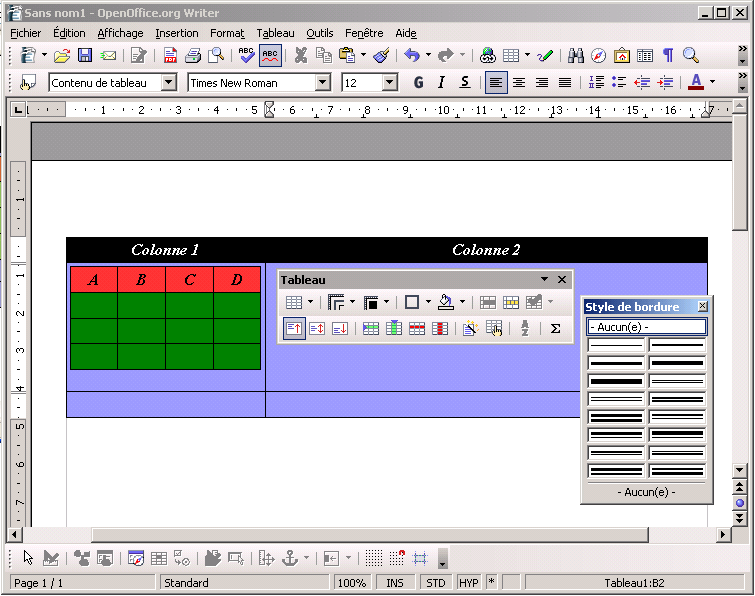Toggle Underline (S) formatting
The image size is (755, 596).
465,83
